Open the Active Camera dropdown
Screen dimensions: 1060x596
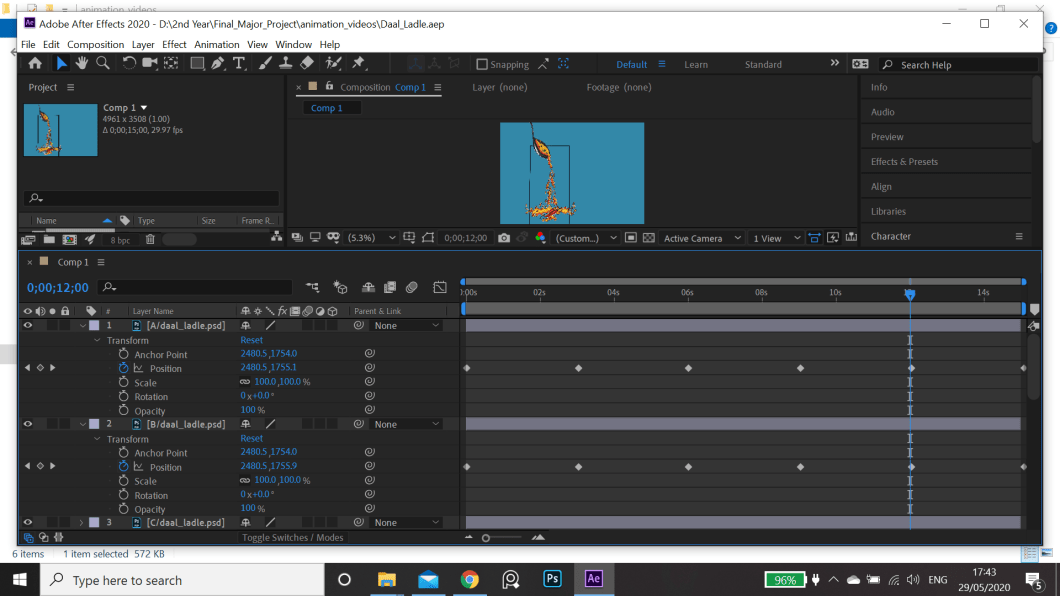pos(702,238)
